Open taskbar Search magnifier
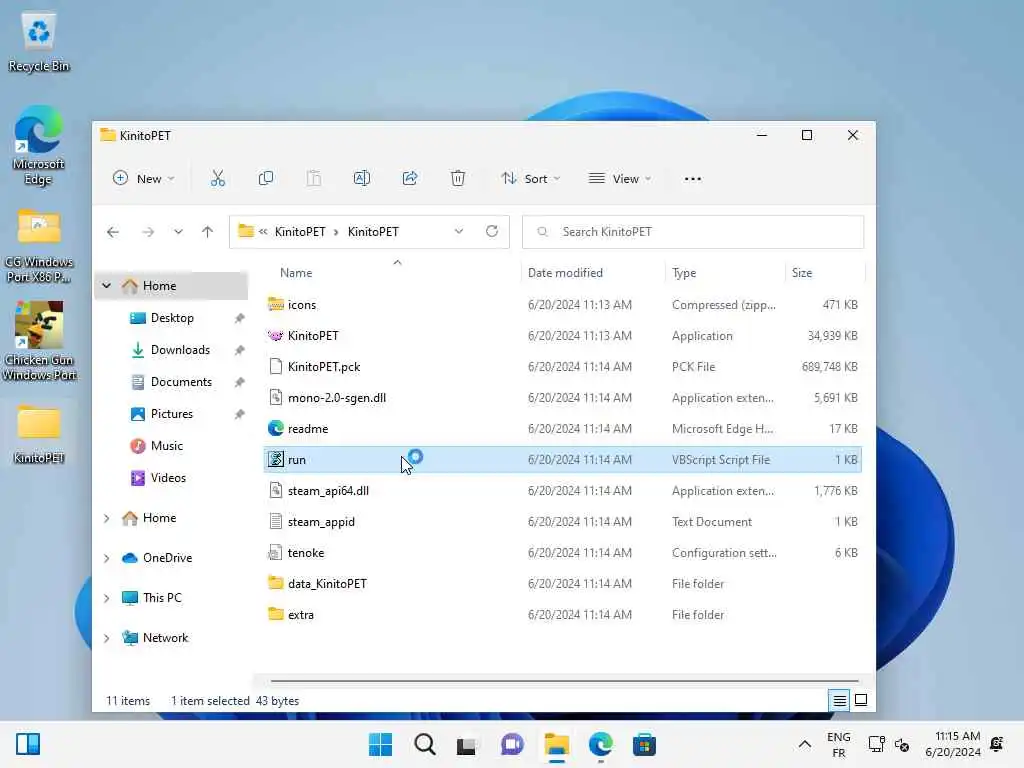 (424, 744)
